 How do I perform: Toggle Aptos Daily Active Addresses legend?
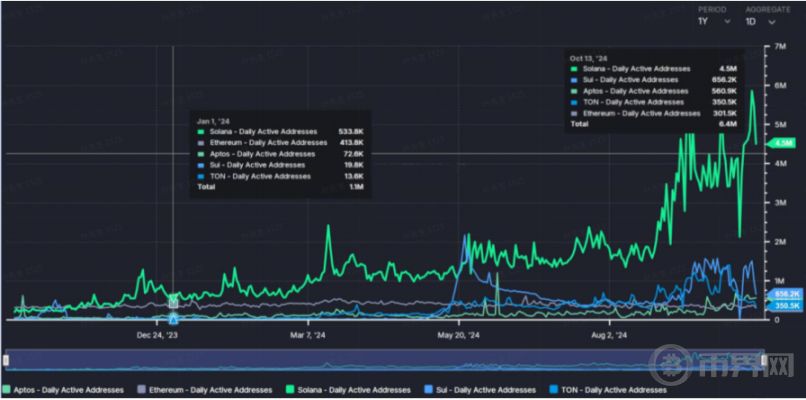(x=63, y=390)
